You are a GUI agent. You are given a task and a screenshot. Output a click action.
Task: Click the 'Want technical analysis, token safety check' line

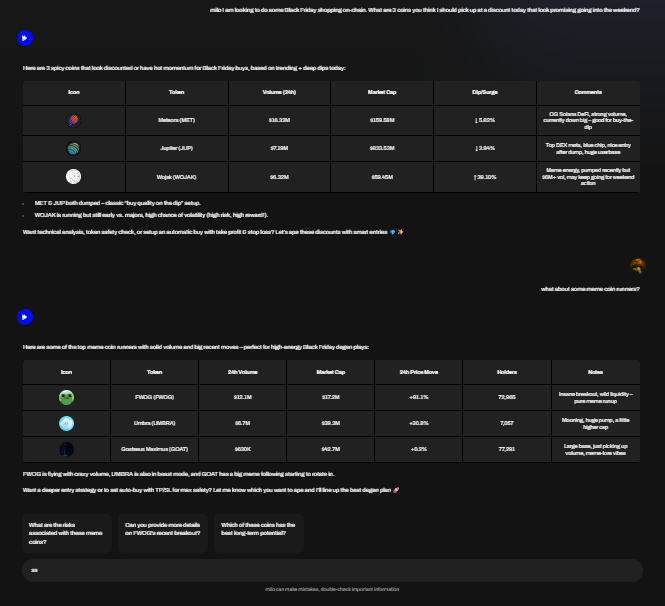click(x=213, y=232)
